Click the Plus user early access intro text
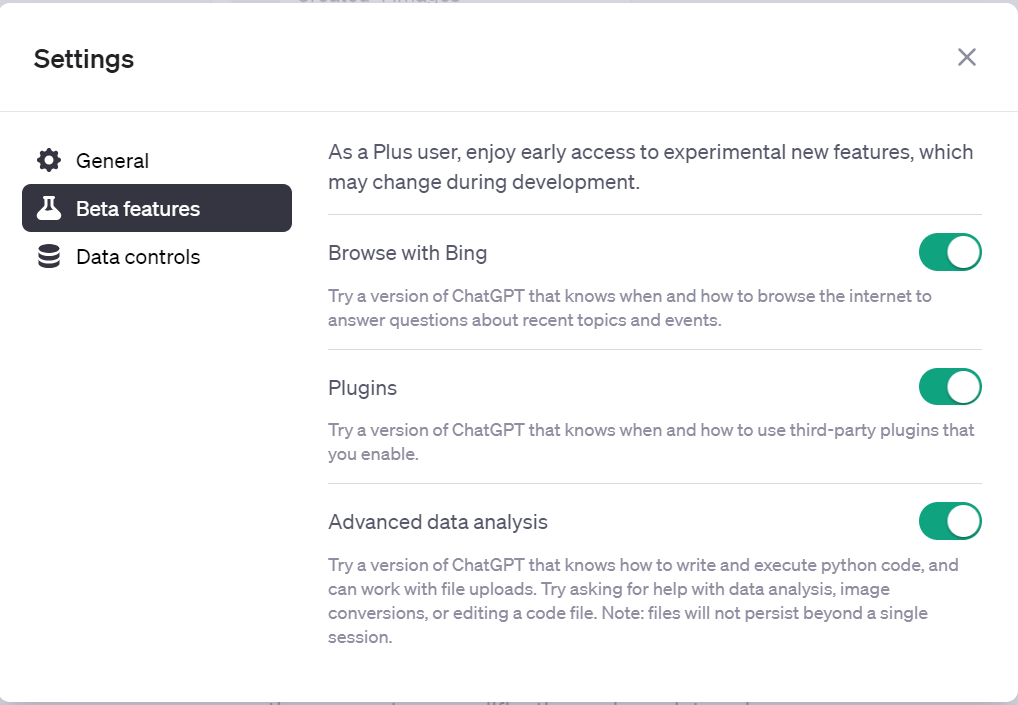1018x705 pixels. [650, 168]
